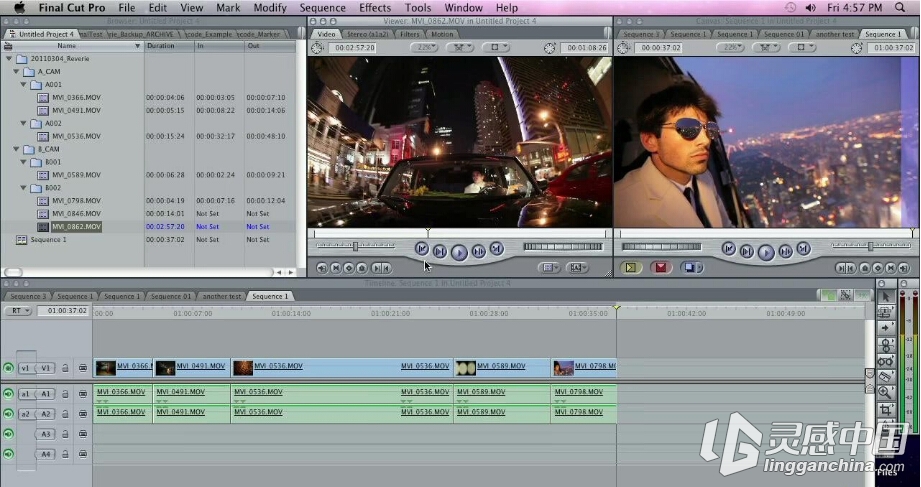Switch to 'another test' tab in Timeline

[221, 296]
